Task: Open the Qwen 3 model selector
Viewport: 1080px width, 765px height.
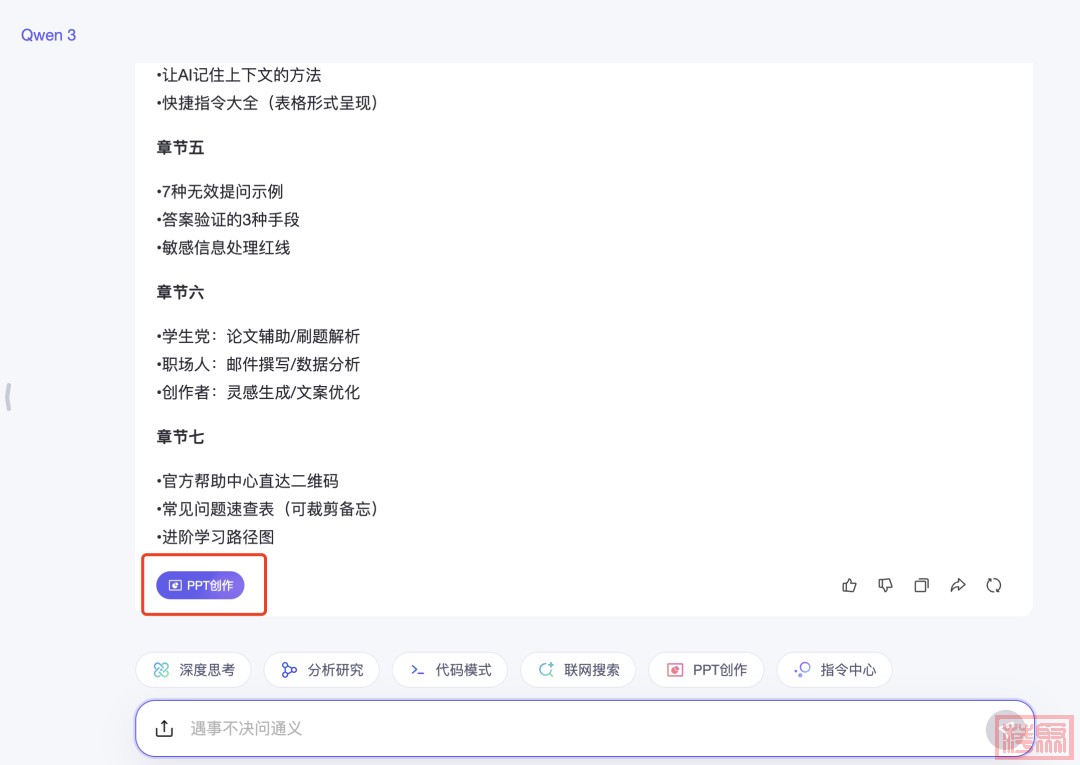Action: click(x=48, y=35)
